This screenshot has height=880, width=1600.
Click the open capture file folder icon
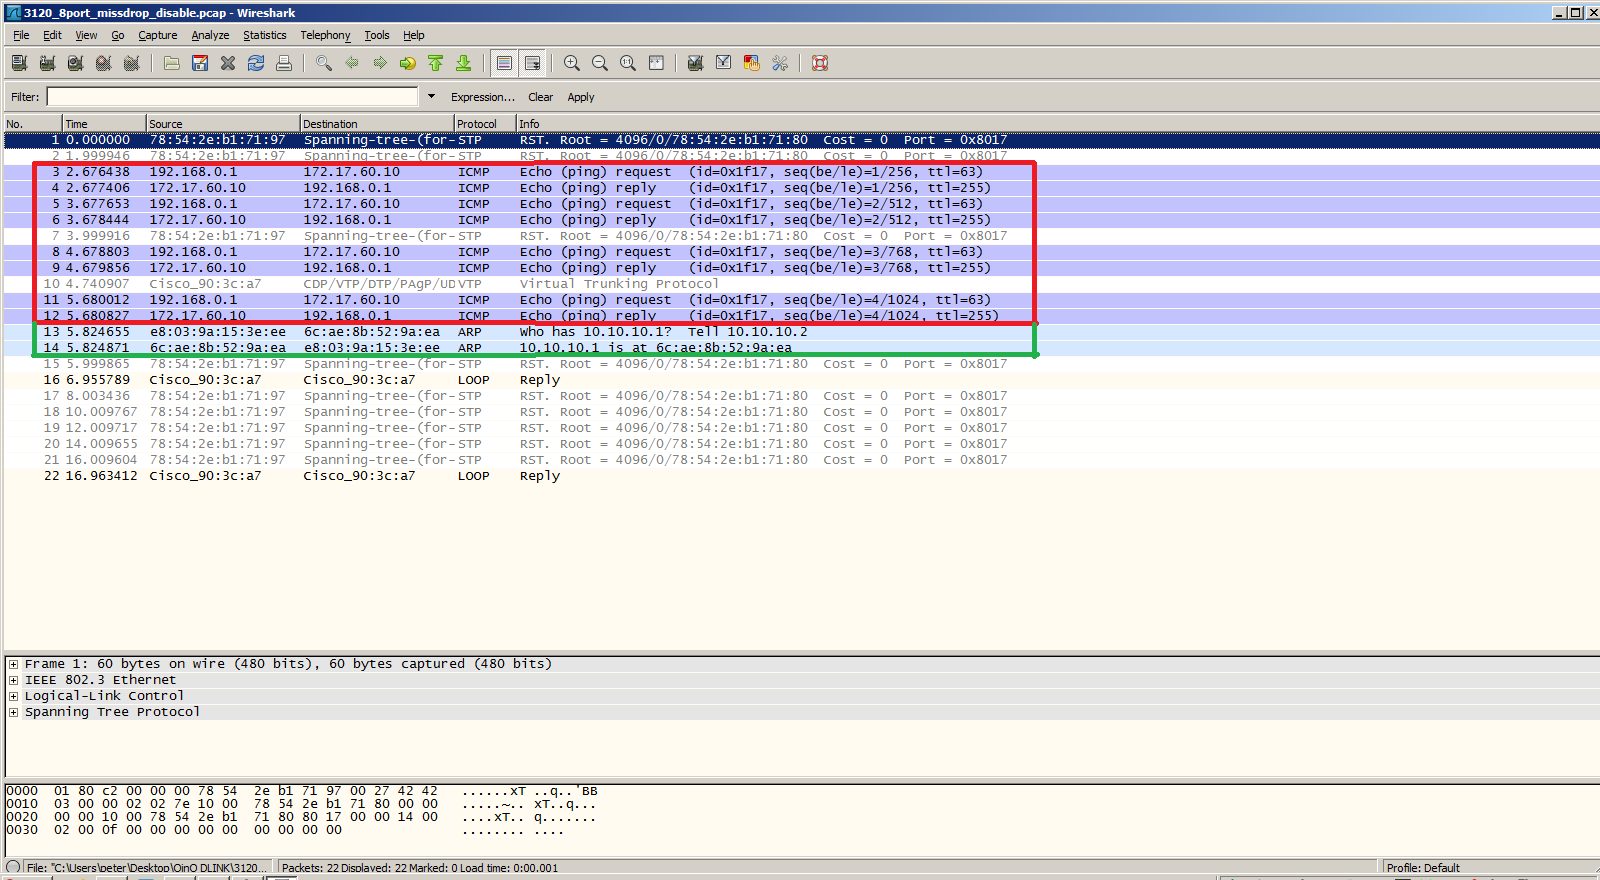(x=172, y=63)
